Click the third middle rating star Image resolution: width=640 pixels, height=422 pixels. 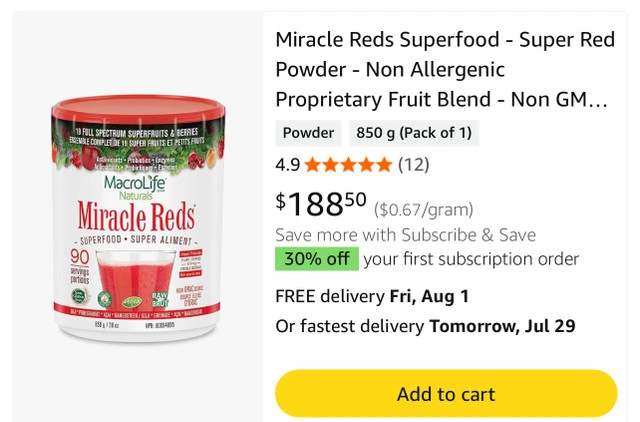pos(348,164)
